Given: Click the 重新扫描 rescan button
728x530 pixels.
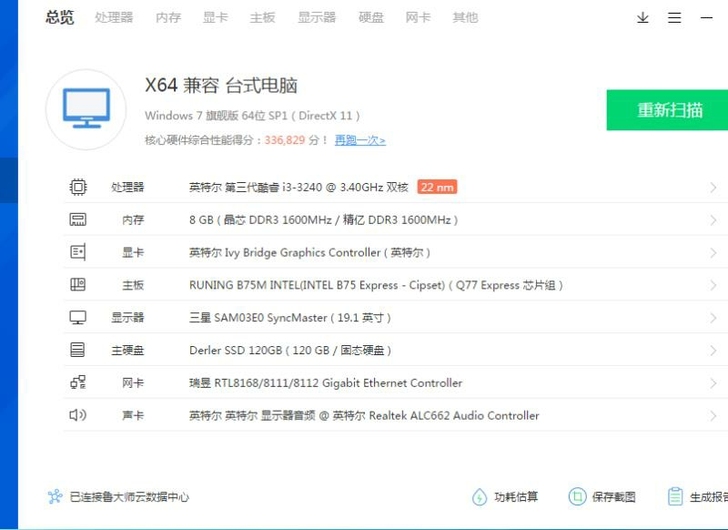Looking at the screenshot, I should pos(667,110).
